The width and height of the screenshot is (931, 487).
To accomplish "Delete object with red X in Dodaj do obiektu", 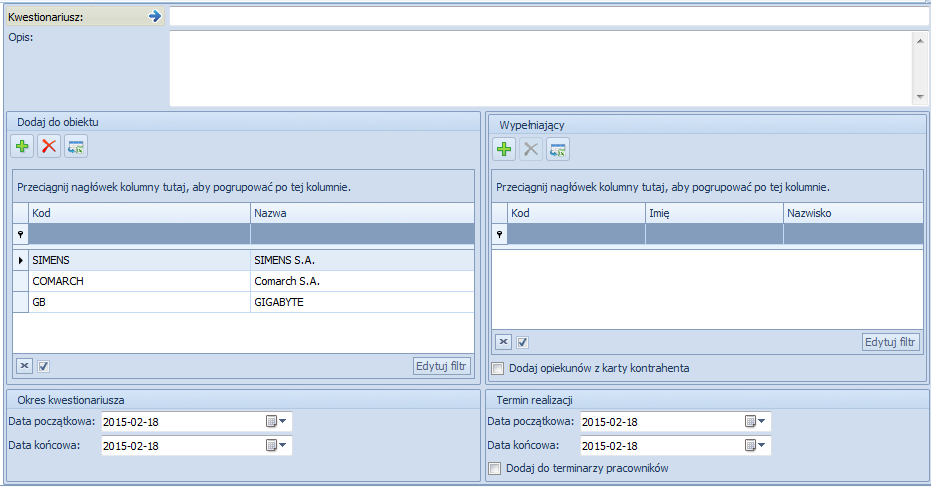I will pos(49,146).
